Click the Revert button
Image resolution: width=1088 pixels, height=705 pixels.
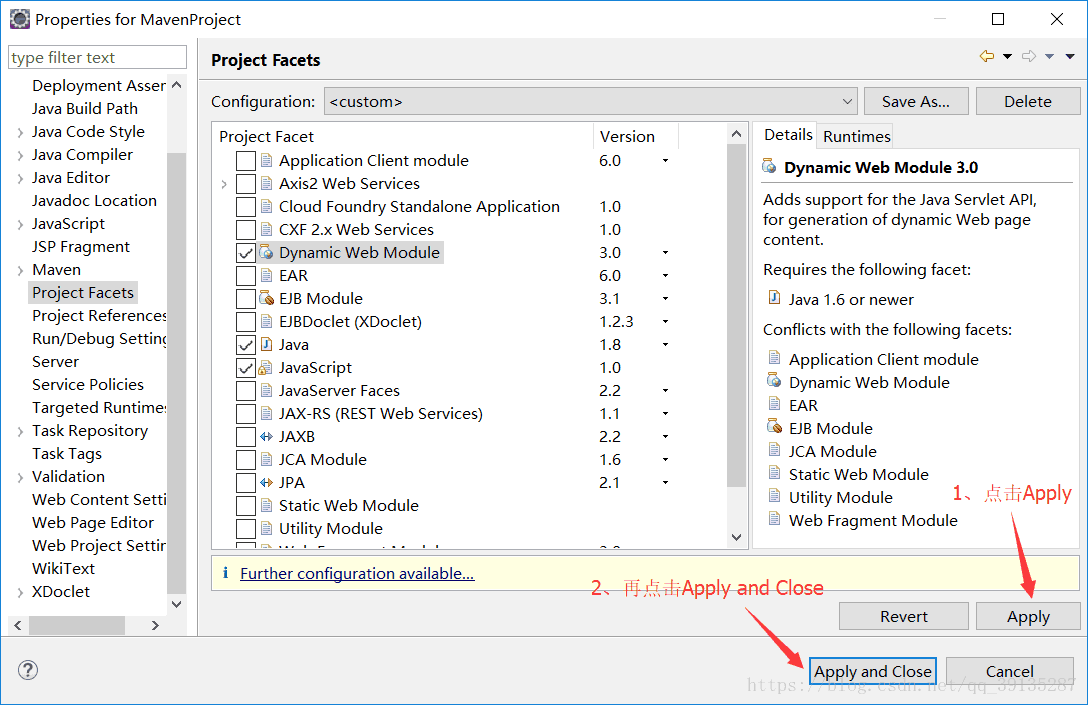pos(903,616)
